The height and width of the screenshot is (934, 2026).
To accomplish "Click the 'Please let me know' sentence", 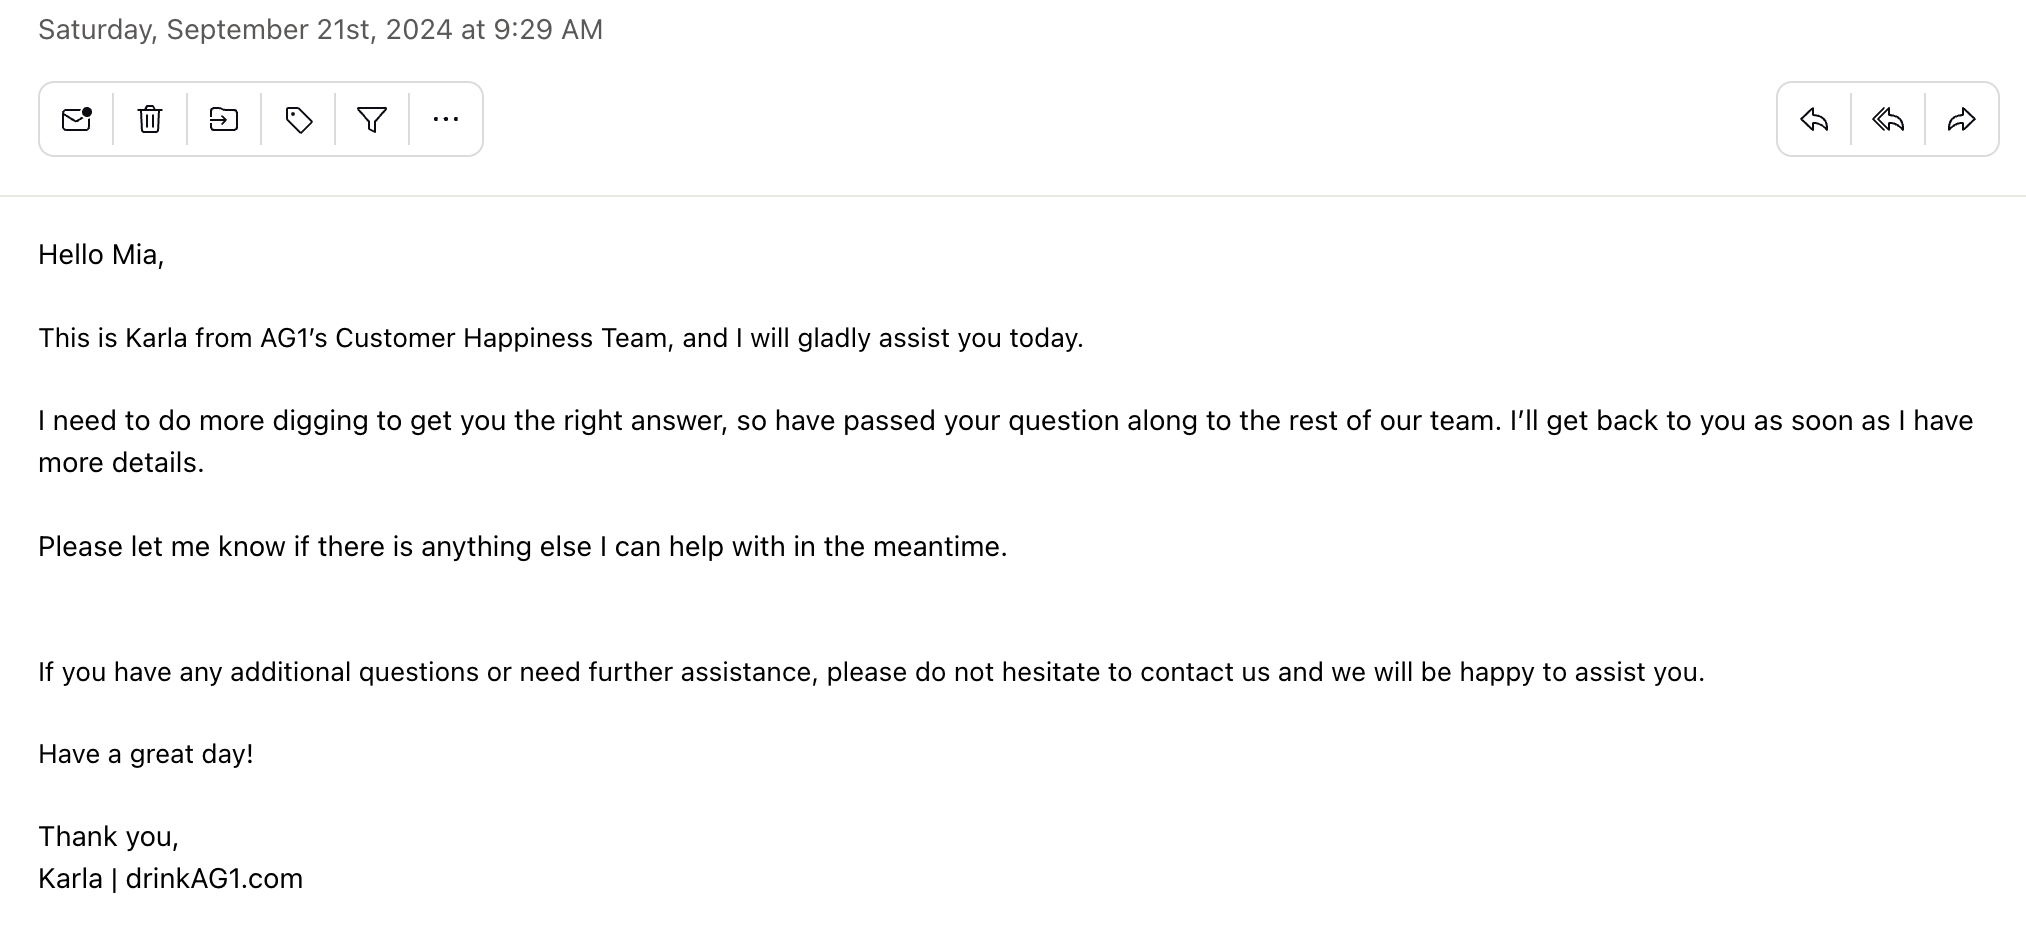I will pos(523,546).
